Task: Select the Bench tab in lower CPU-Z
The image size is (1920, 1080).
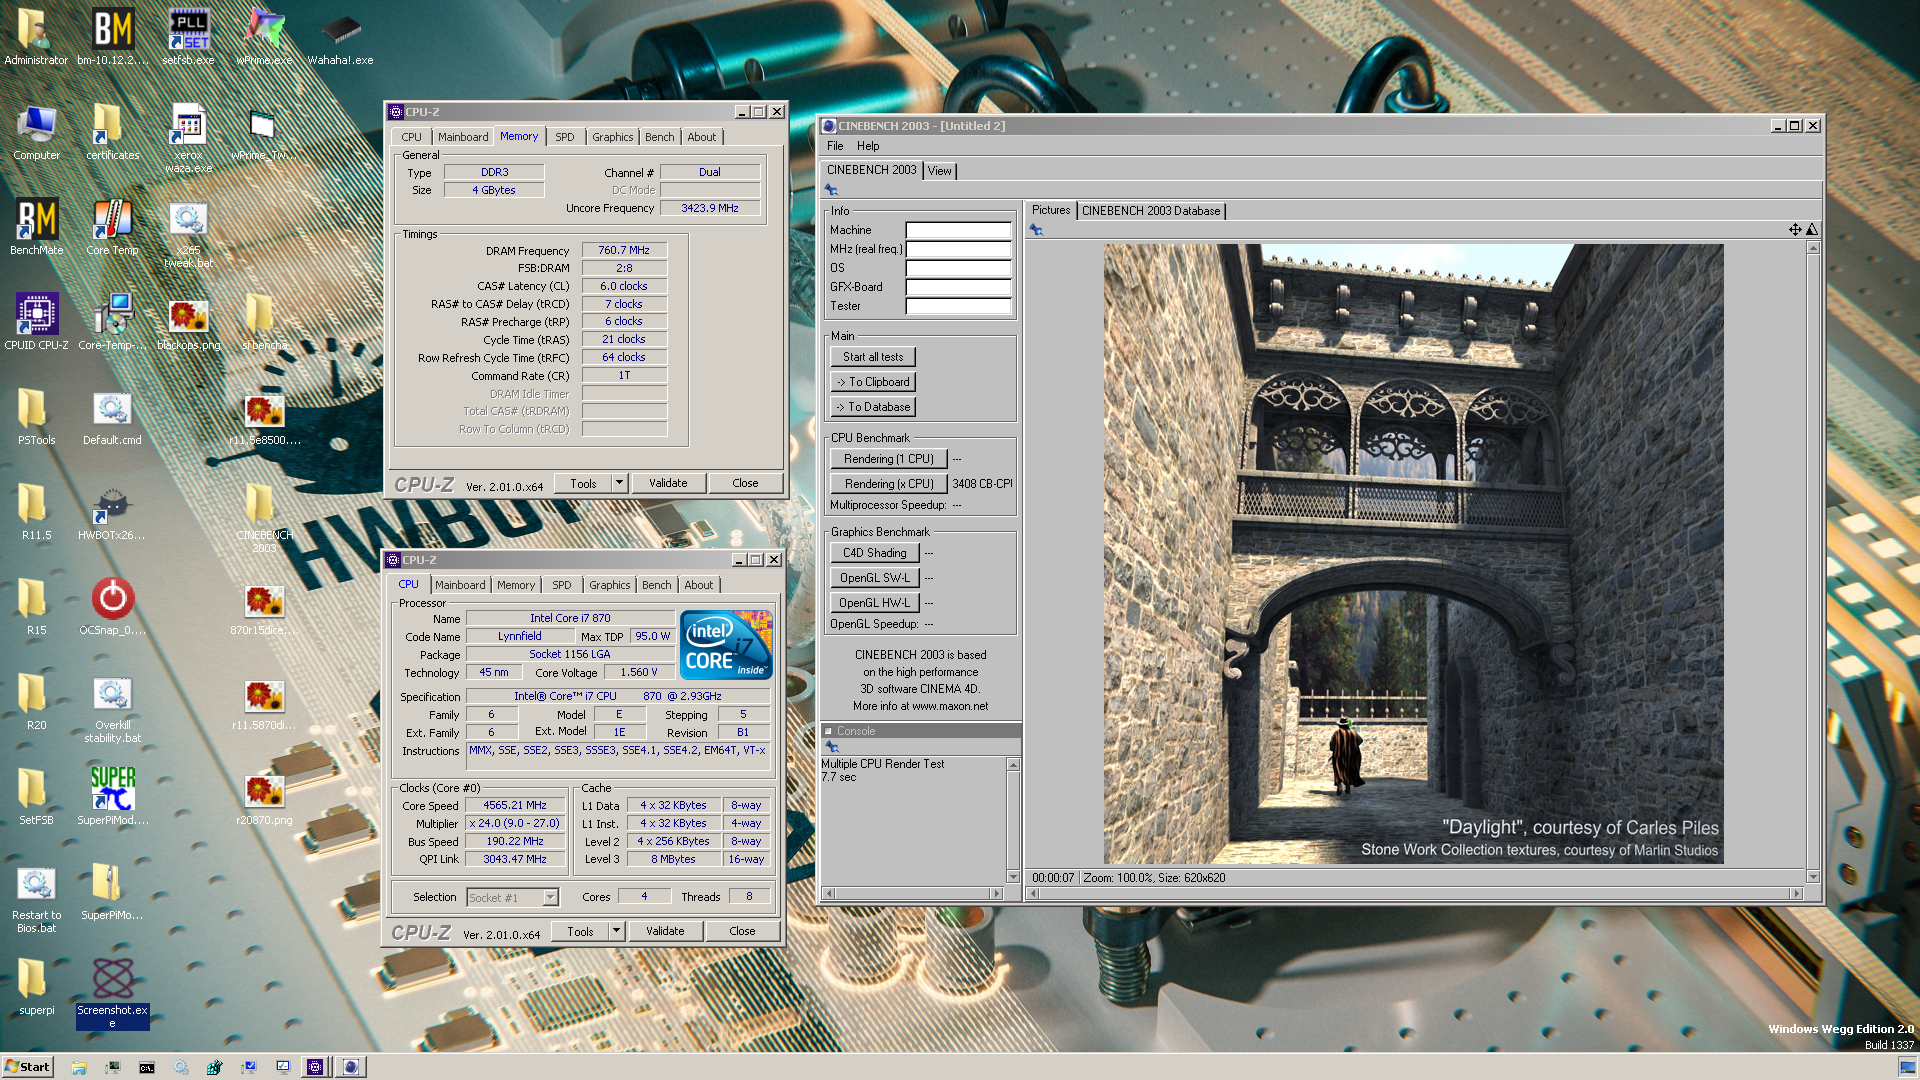Action: click(x=657, y=585)
